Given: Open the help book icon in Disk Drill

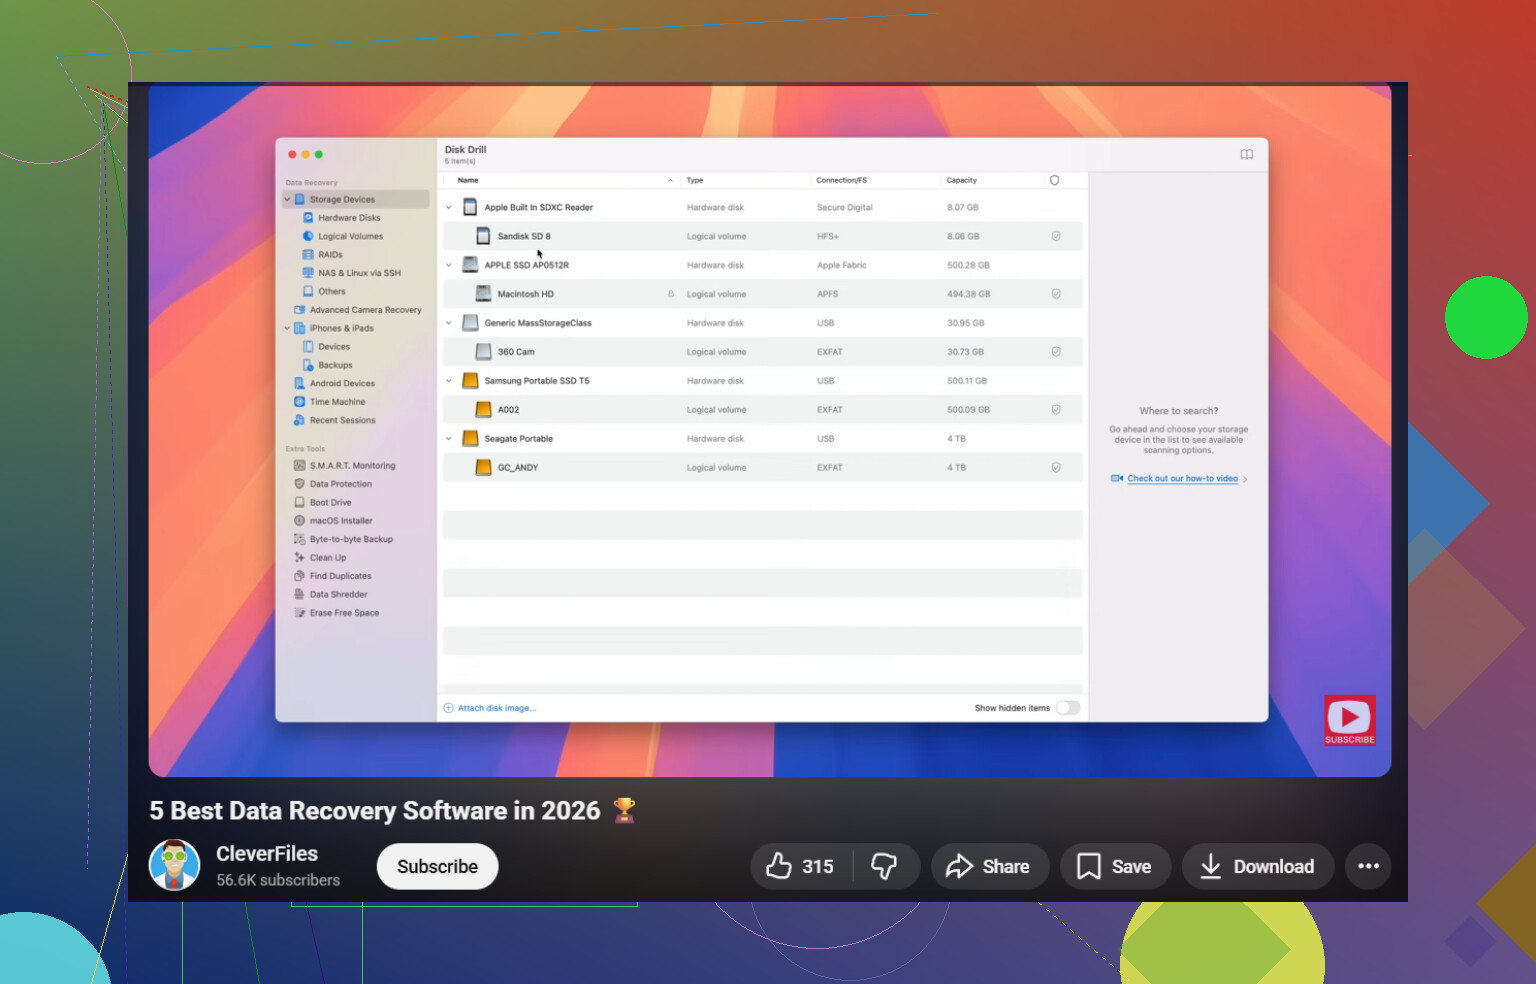Looking at the screenshot, I should [x=1247, y=155].
